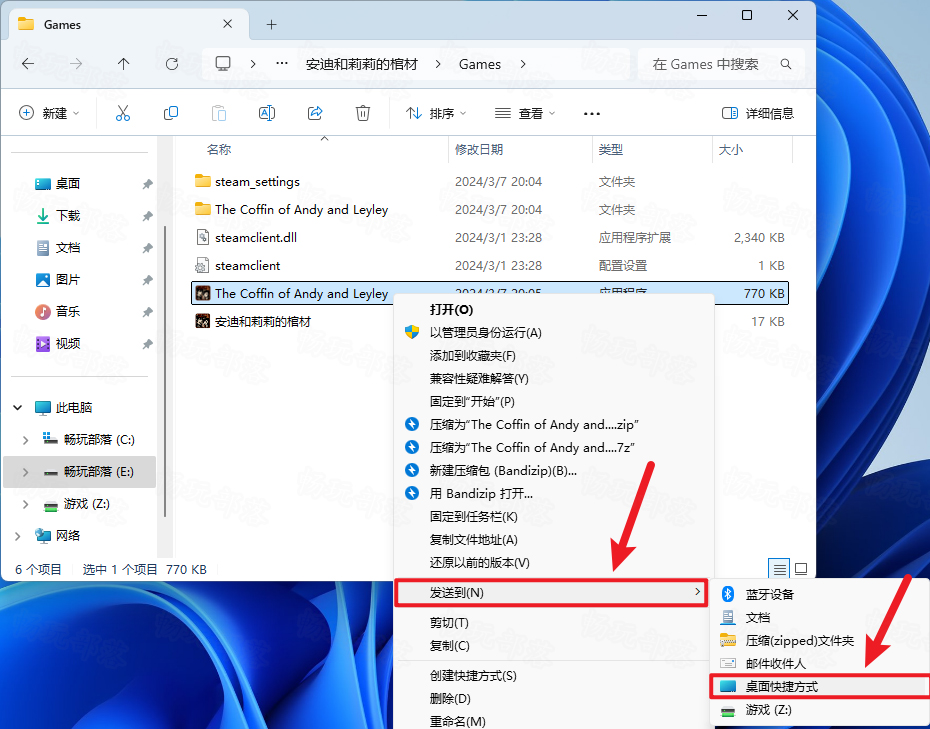Click the Share icon in the toolbar
The image size is (930, 729).
[315, 113]
